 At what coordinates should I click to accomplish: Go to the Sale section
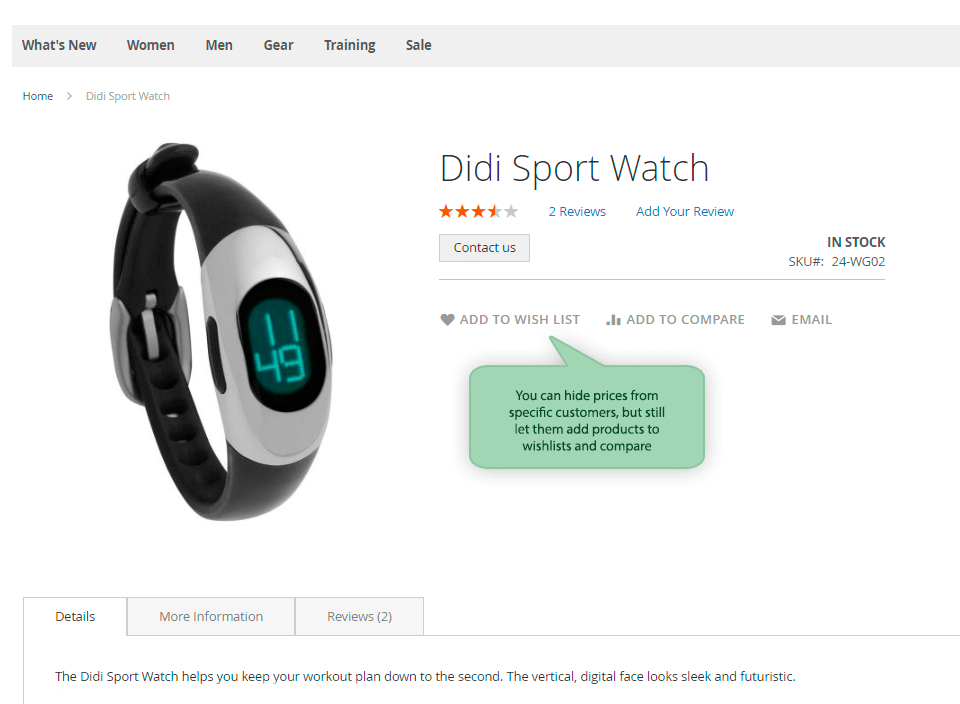(x=419, y=45)
